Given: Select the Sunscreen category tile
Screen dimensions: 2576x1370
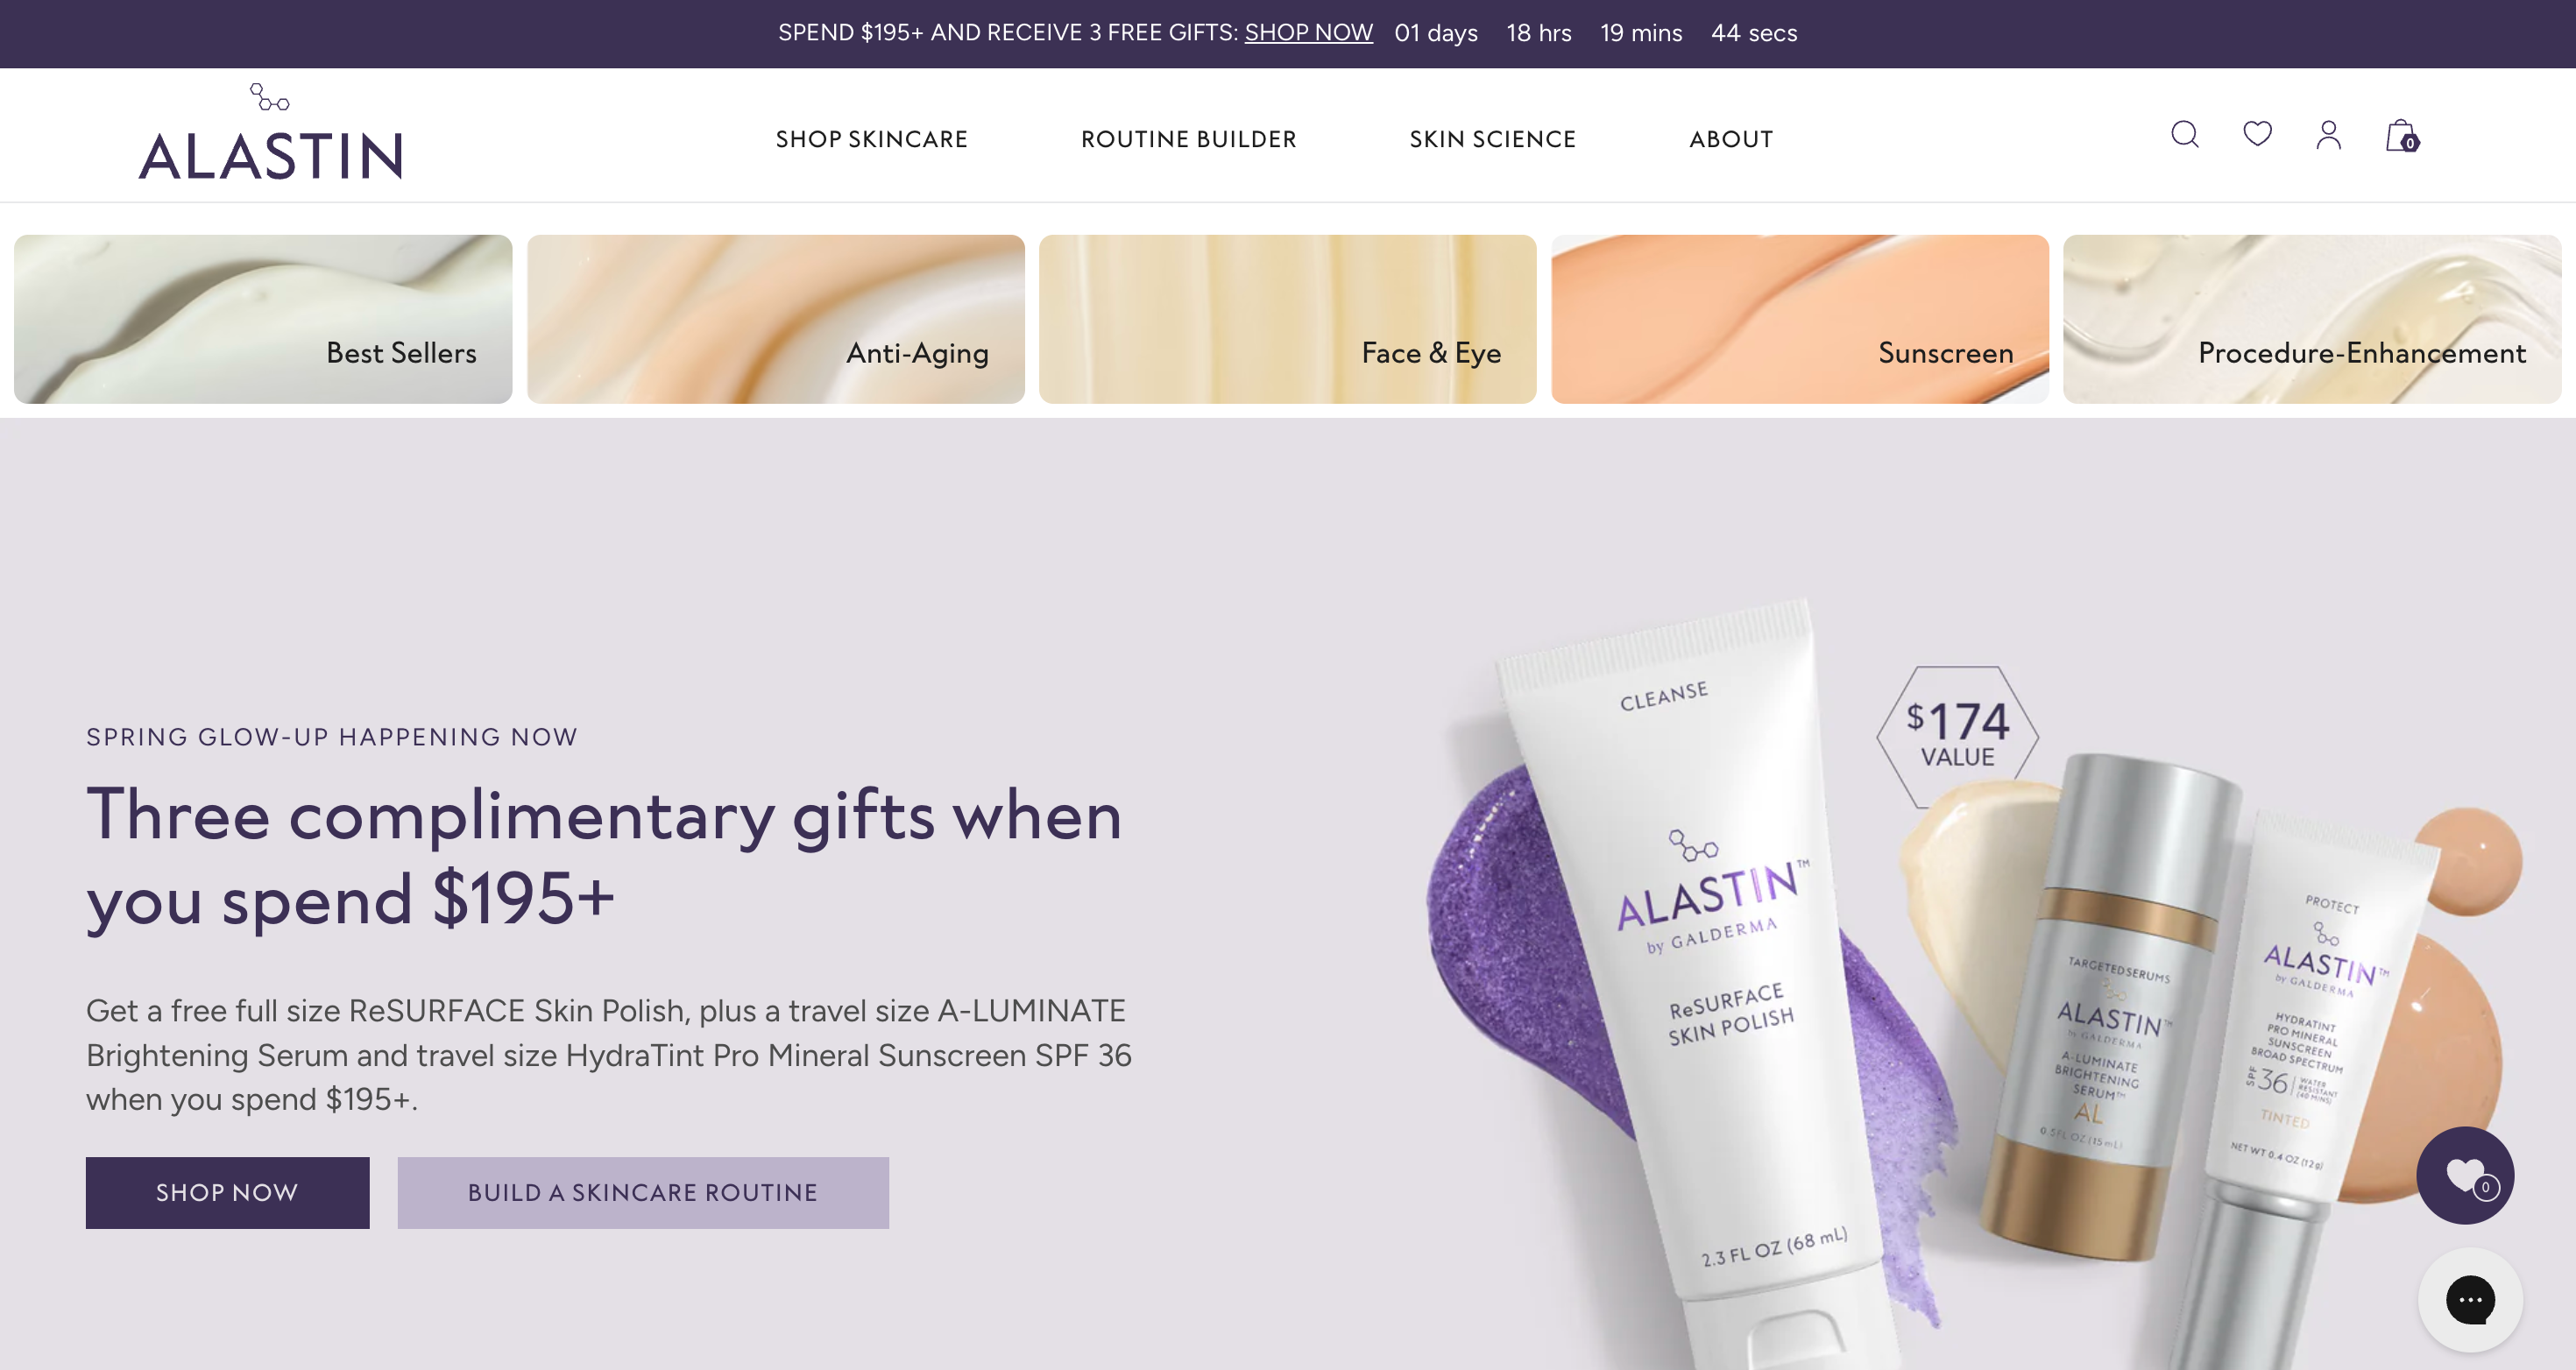Looking at the screenshot, I should (1799, 319).
